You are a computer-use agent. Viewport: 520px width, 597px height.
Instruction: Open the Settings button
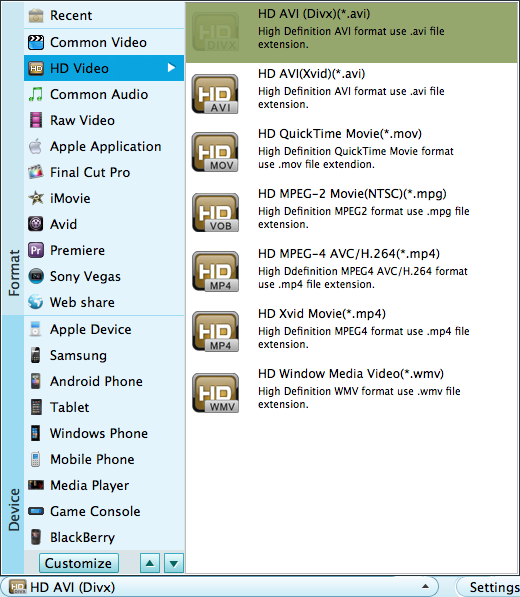coord(488,587)
